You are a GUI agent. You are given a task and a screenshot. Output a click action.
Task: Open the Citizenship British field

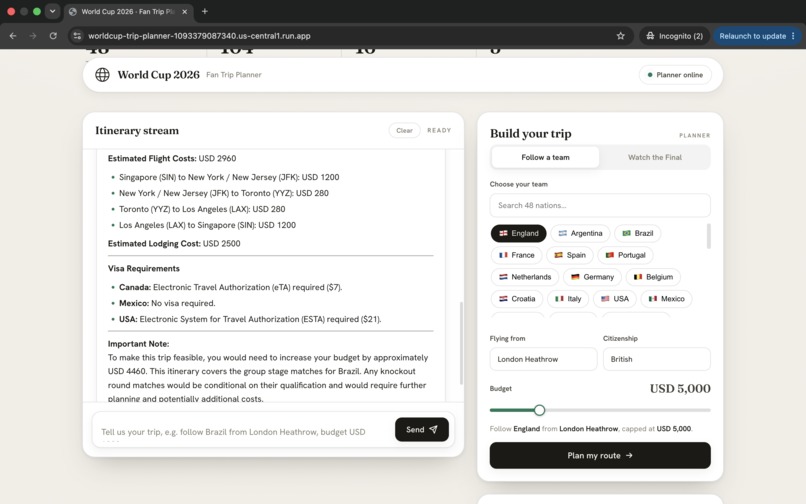coord(656,359)
